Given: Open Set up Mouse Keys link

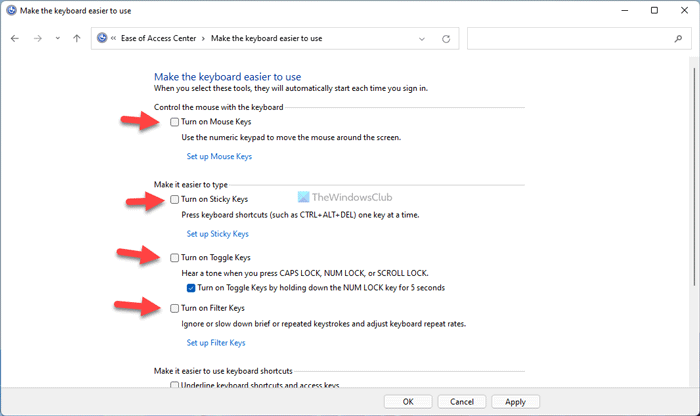Looking at the screenshot, I should [219, 157].
